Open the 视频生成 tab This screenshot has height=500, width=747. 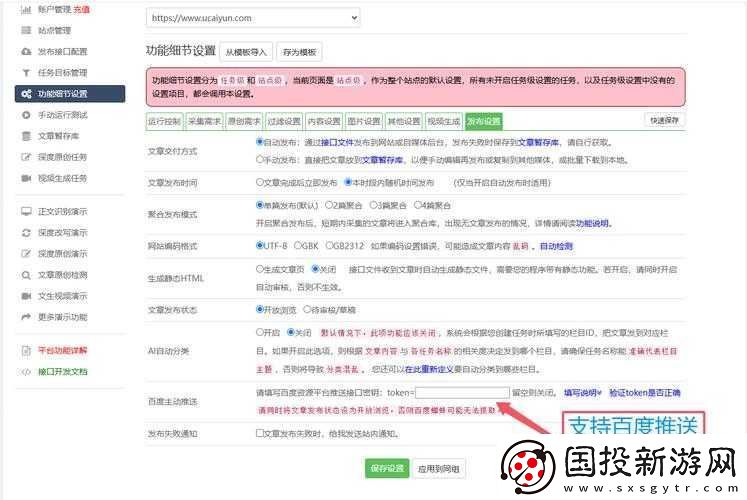pyautogui.click(x=444, y=121)
